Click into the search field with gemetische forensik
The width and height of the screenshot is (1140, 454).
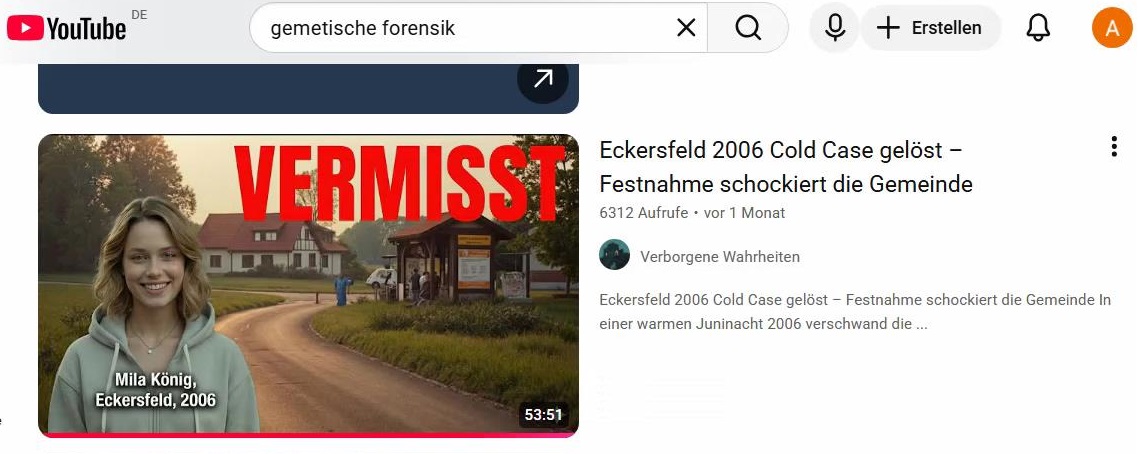(x=465, y=28)
